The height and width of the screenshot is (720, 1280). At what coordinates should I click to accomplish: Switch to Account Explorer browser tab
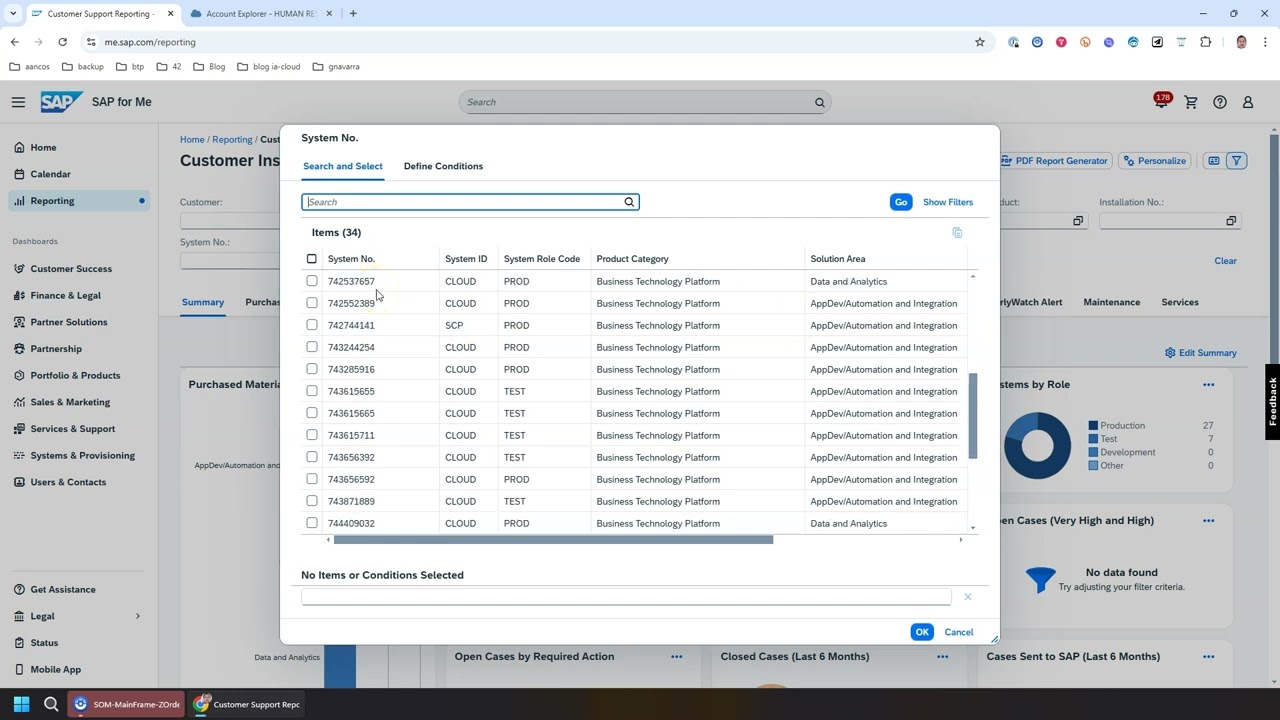tap(260, 14)
